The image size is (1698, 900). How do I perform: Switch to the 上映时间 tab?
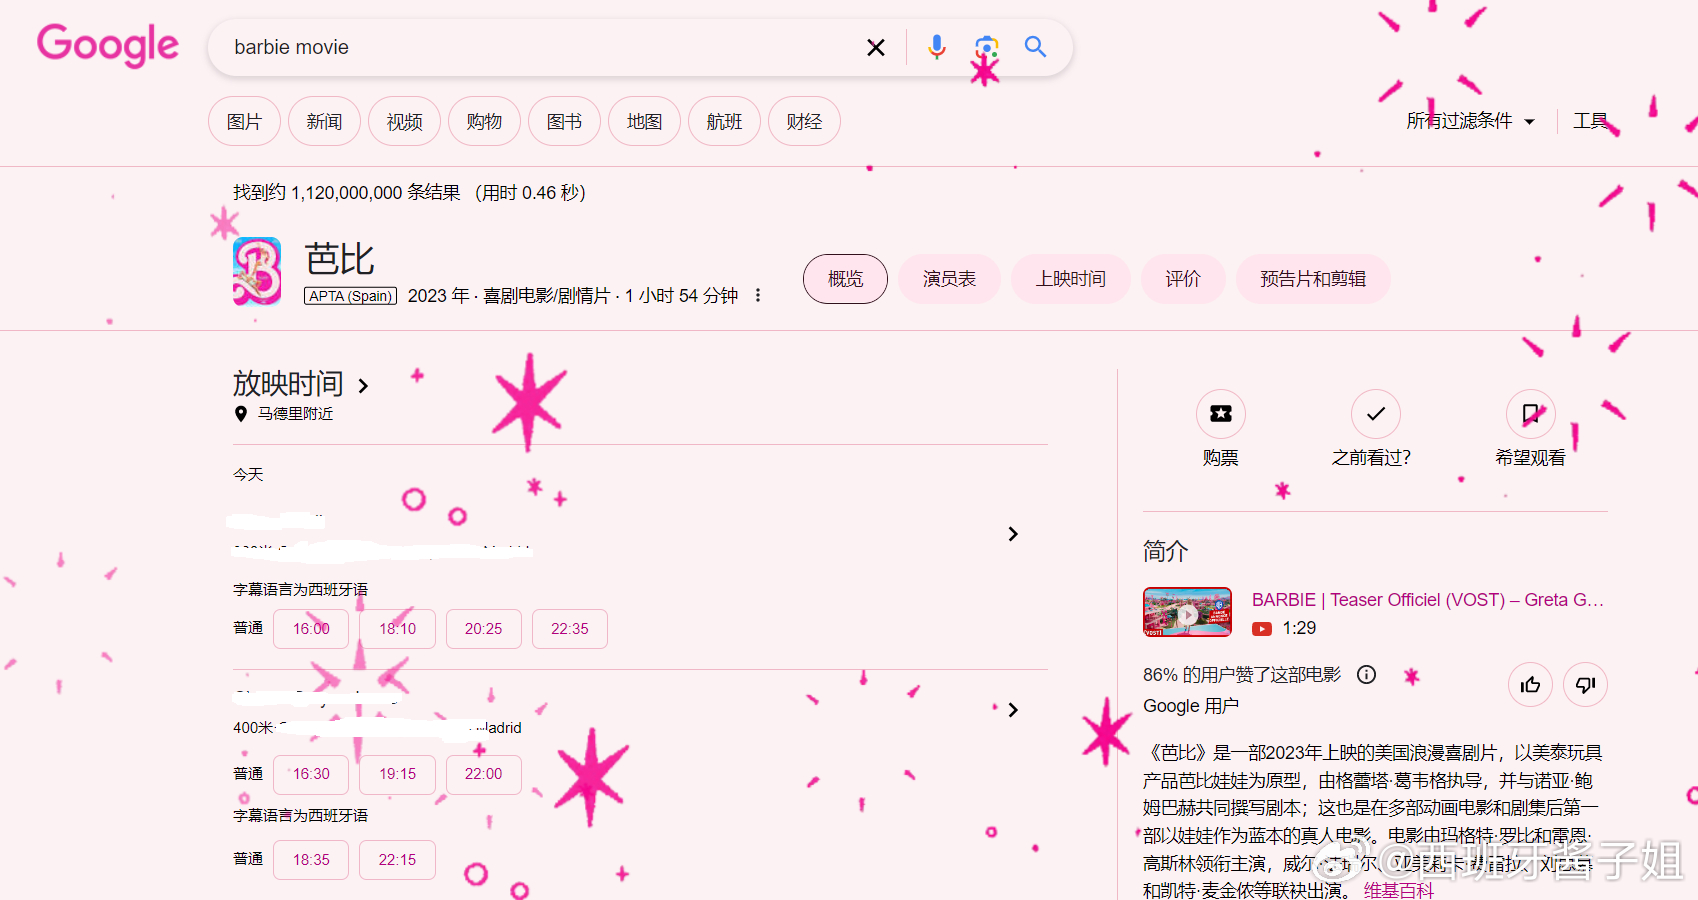[1071, 279]
